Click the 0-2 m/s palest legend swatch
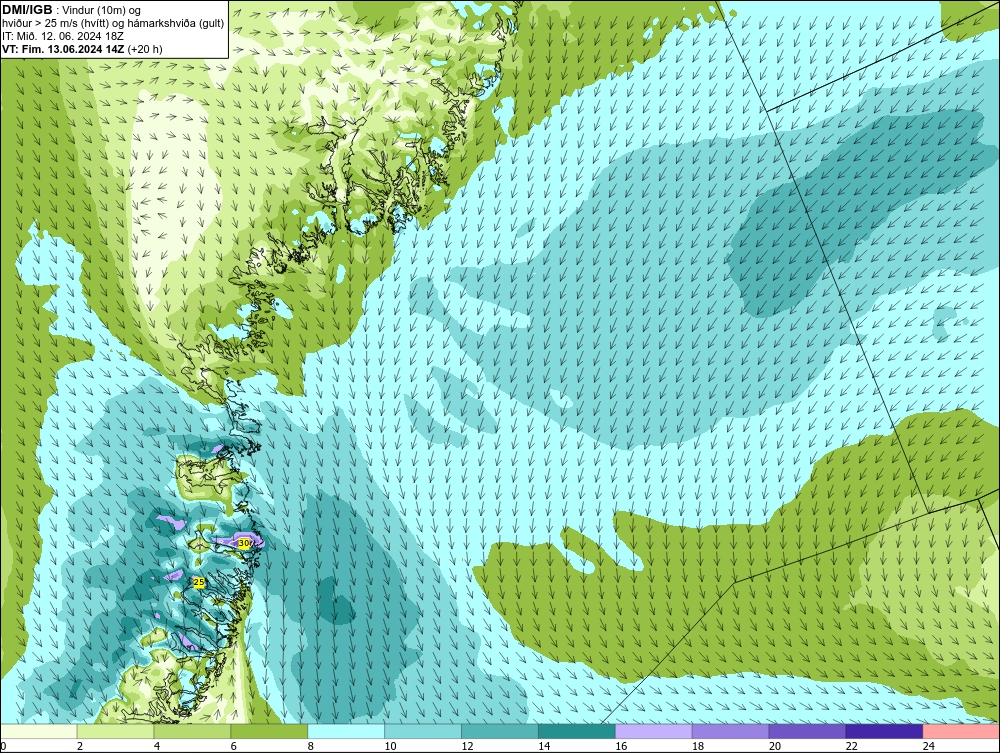 pyautogui.click(x=39, y=731)
